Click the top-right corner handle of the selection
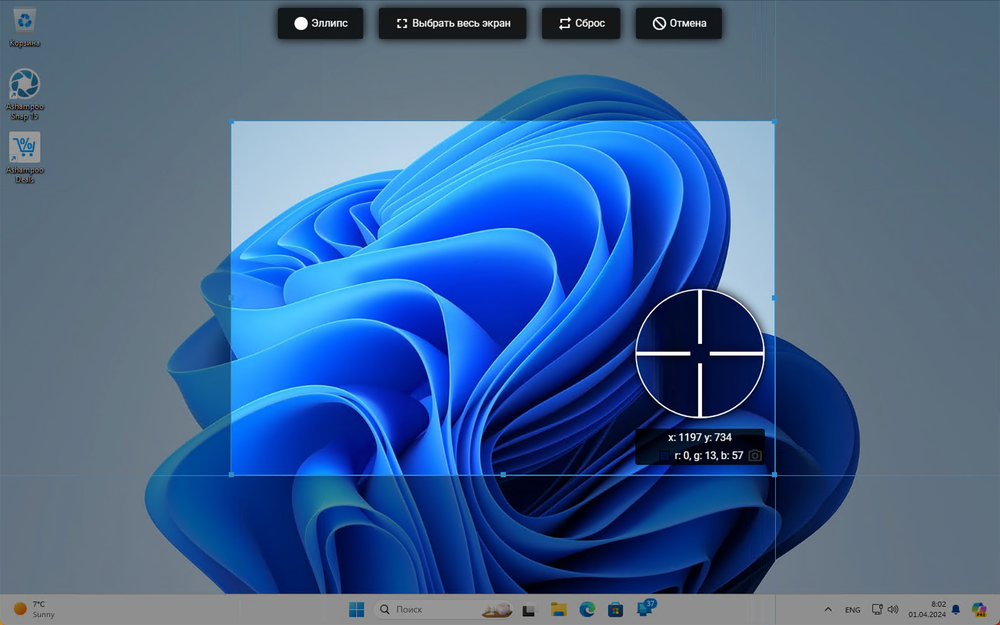 pos(774,121)
